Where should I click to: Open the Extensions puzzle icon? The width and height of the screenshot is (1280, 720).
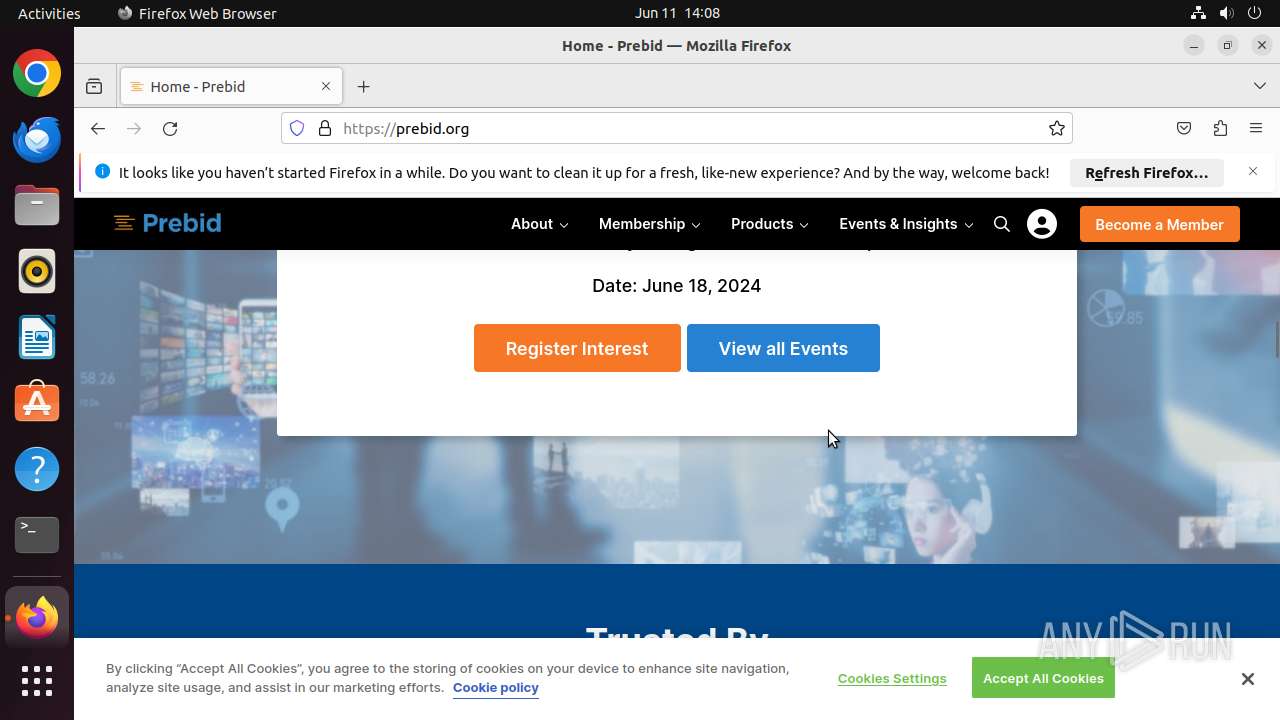point(1220,129)
